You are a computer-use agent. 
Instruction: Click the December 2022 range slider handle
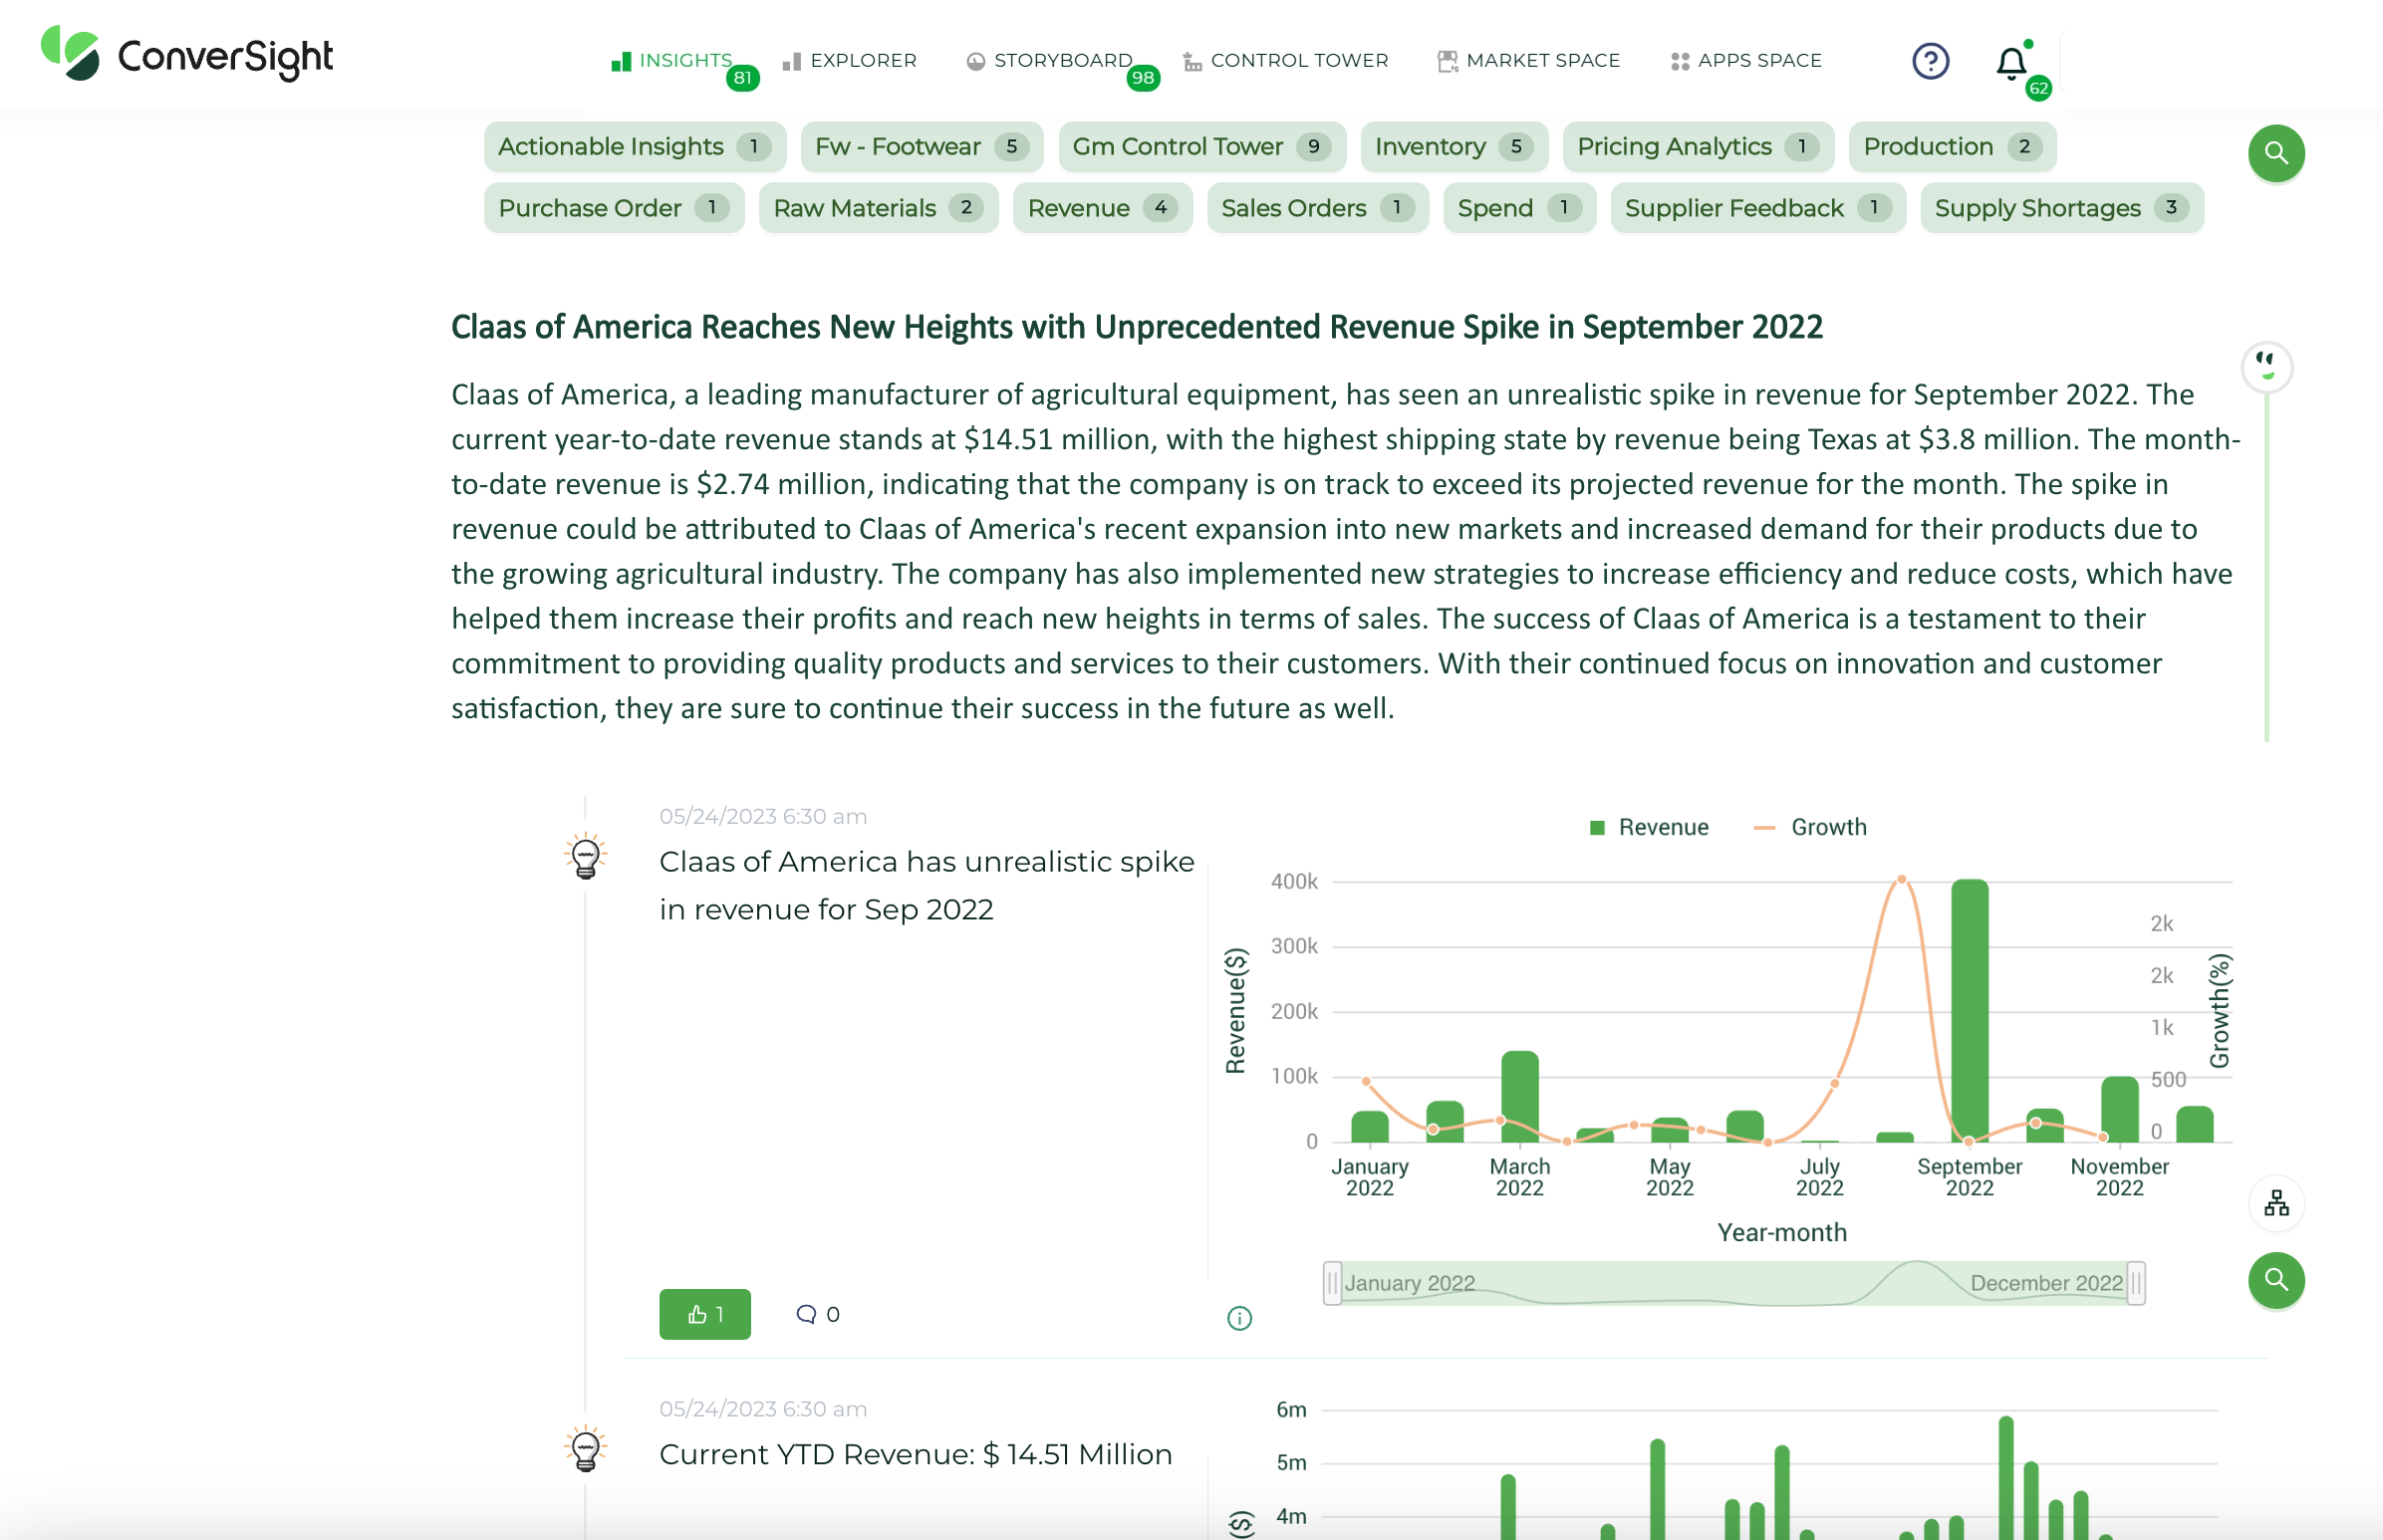click(2136, 1283)
